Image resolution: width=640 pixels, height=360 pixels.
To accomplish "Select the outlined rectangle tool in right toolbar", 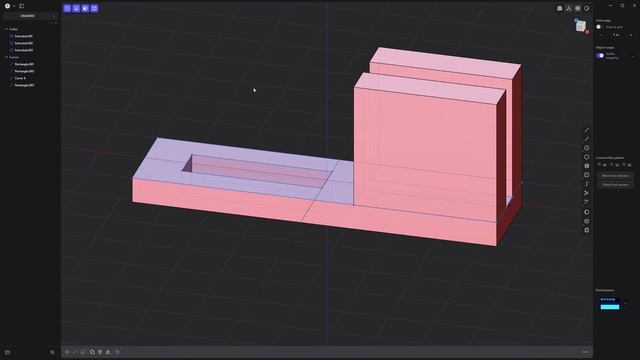I will [587, 175].
